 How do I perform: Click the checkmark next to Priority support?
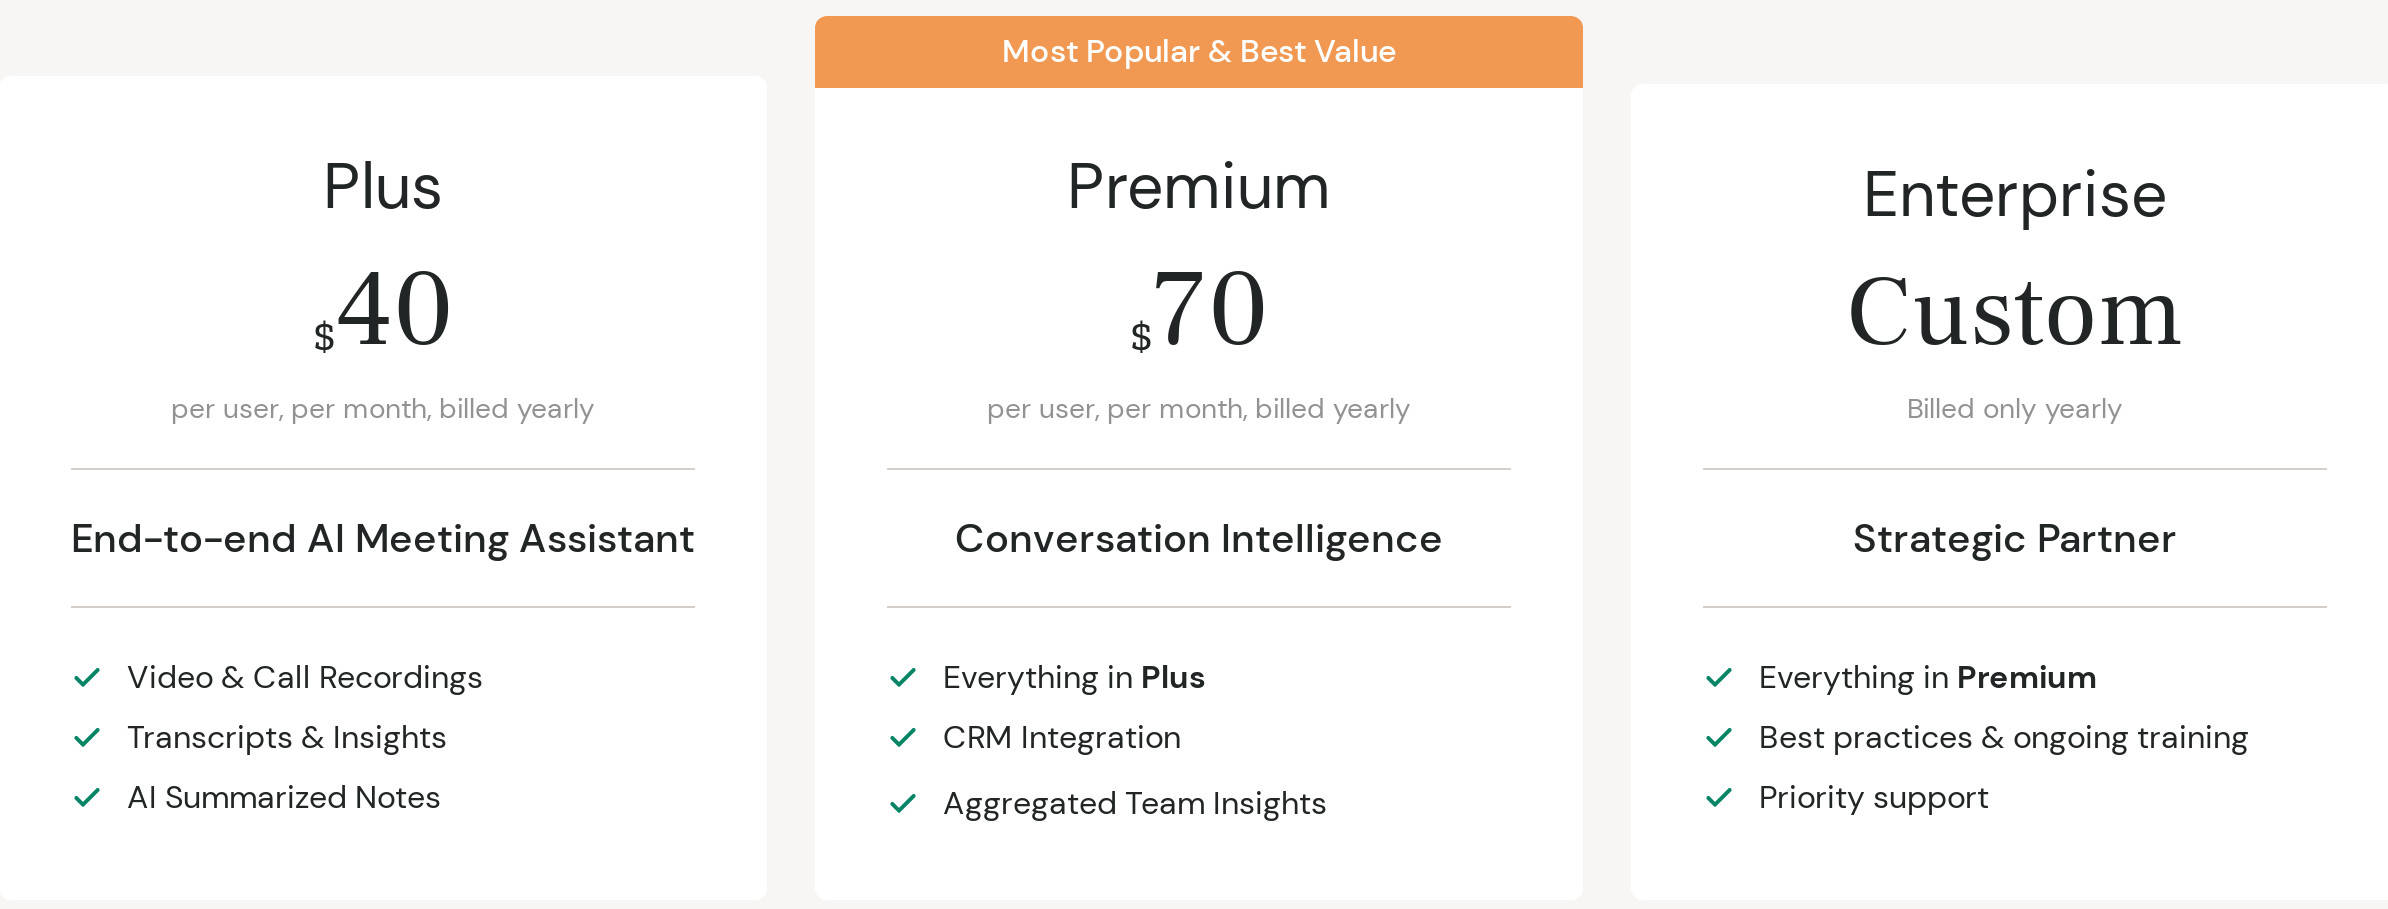[x=1719, y=798]
